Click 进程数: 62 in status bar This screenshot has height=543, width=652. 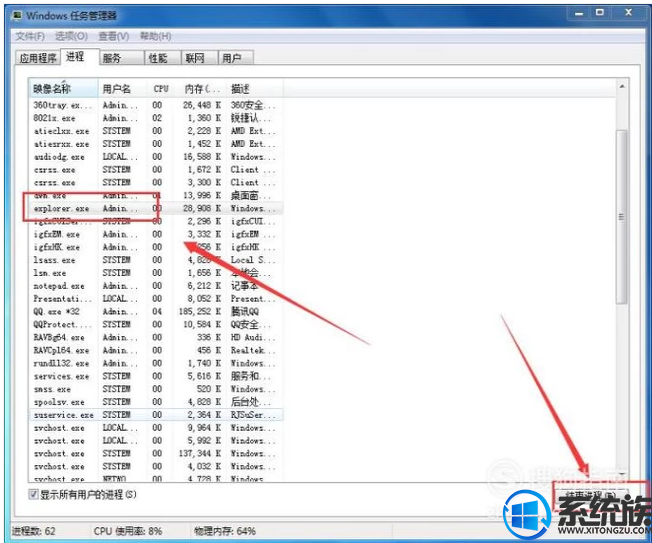(x=34, y=531)
